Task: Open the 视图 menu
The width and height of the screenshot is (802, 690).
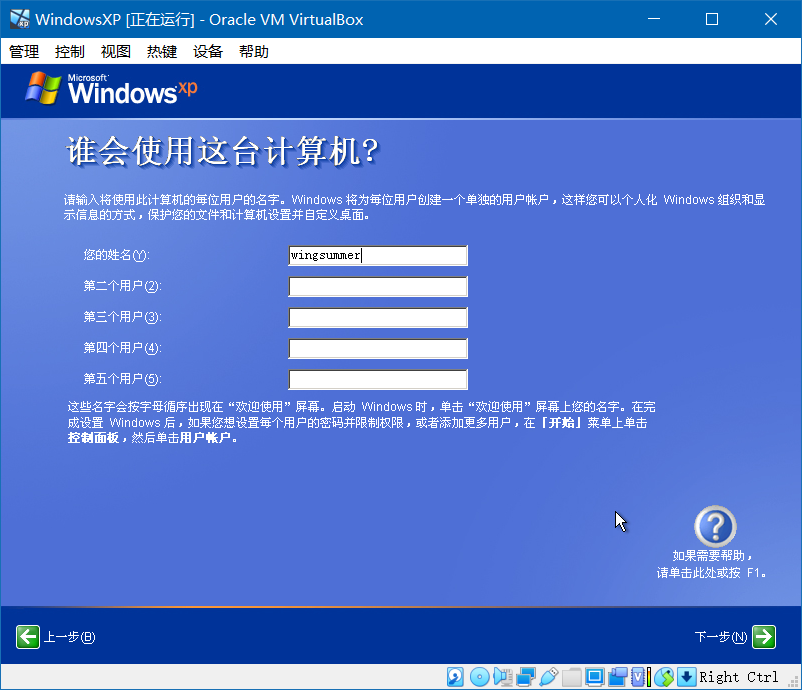Action: point(116,51)
